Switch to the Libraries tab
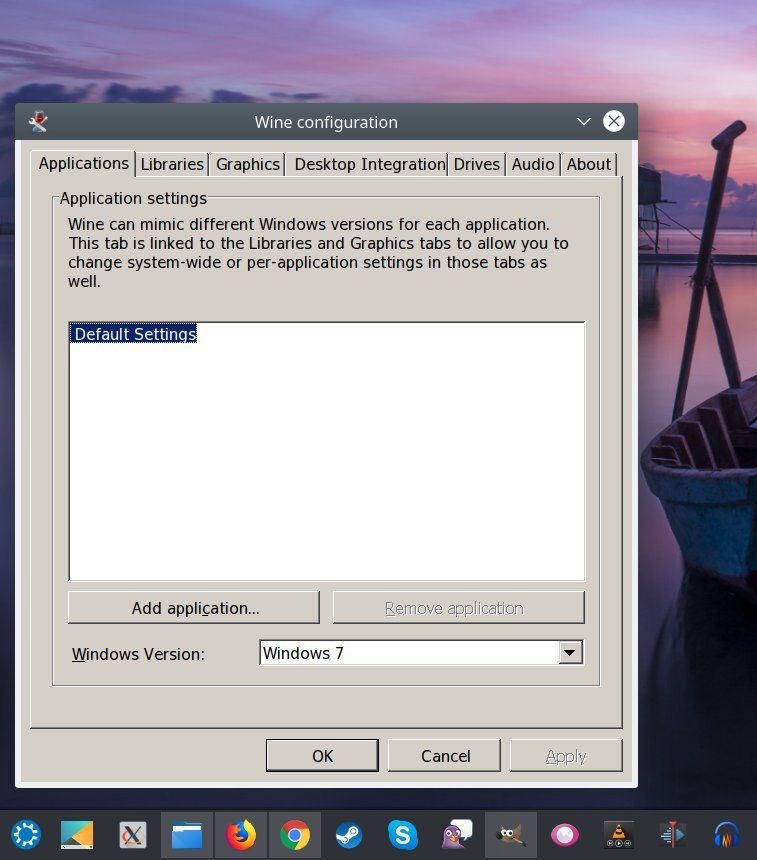Screen dimensions: 757x860 pyautogui.click(x=172, y=164)
